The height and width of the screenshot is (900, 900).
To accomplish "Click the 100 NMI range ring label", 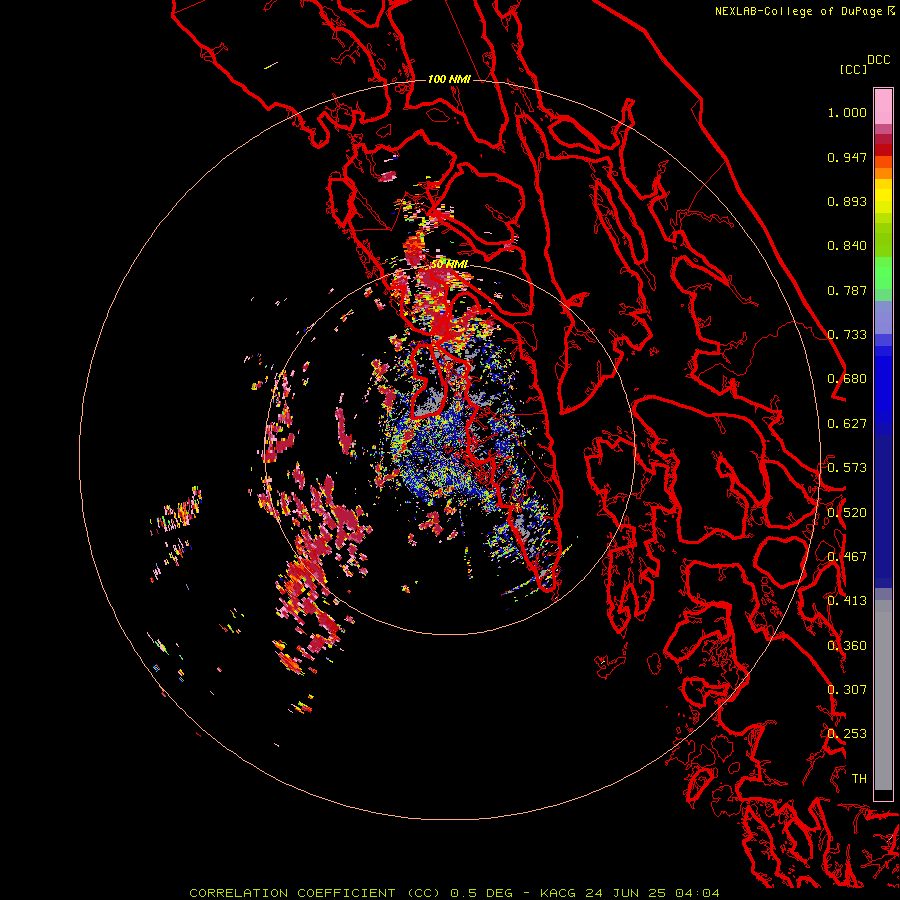I will click(449, 79).
